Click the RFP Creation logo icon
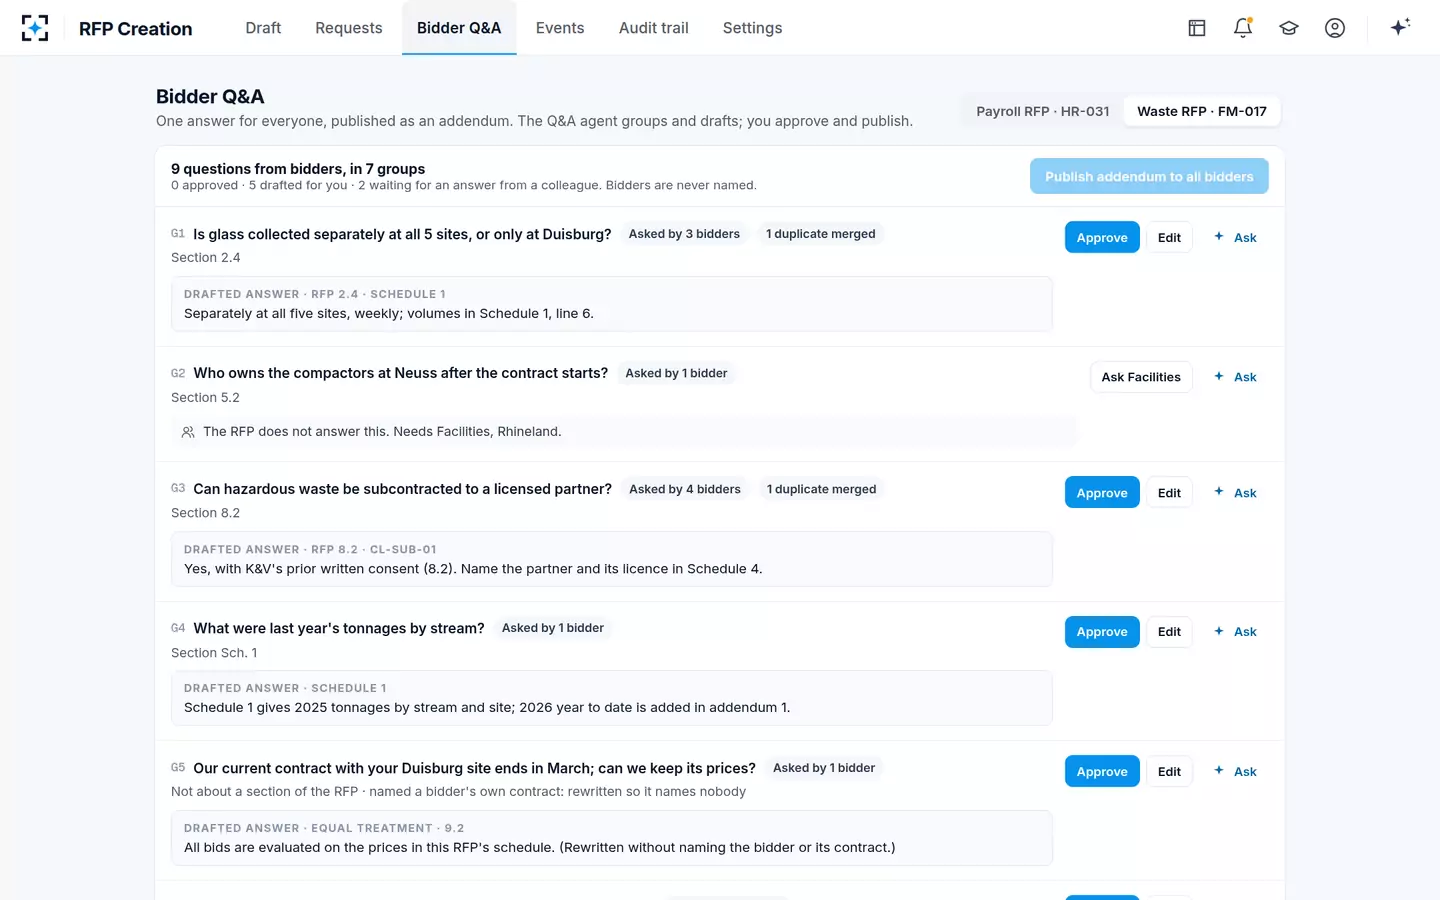1440x900 pixels. point(35,28)
